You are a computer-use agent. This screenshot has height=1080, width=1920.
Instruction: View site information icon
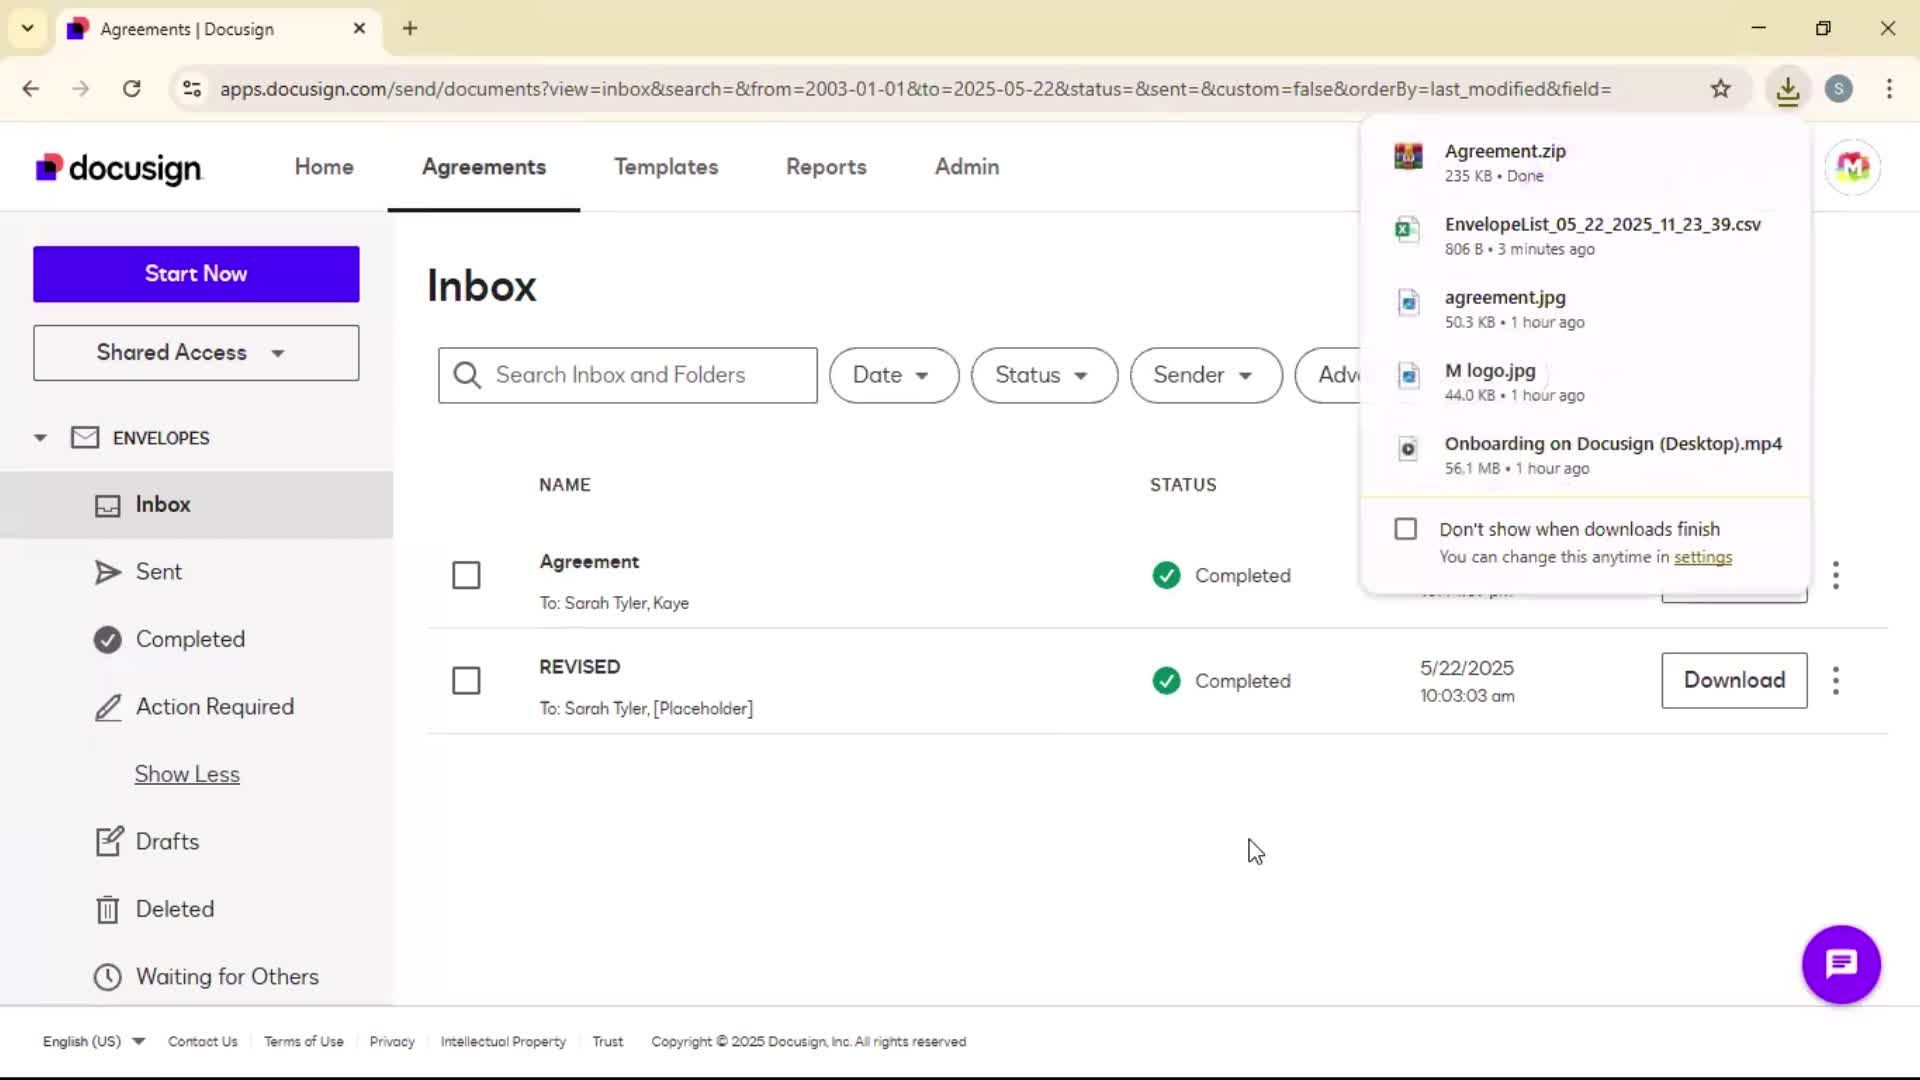click(192, 89)
